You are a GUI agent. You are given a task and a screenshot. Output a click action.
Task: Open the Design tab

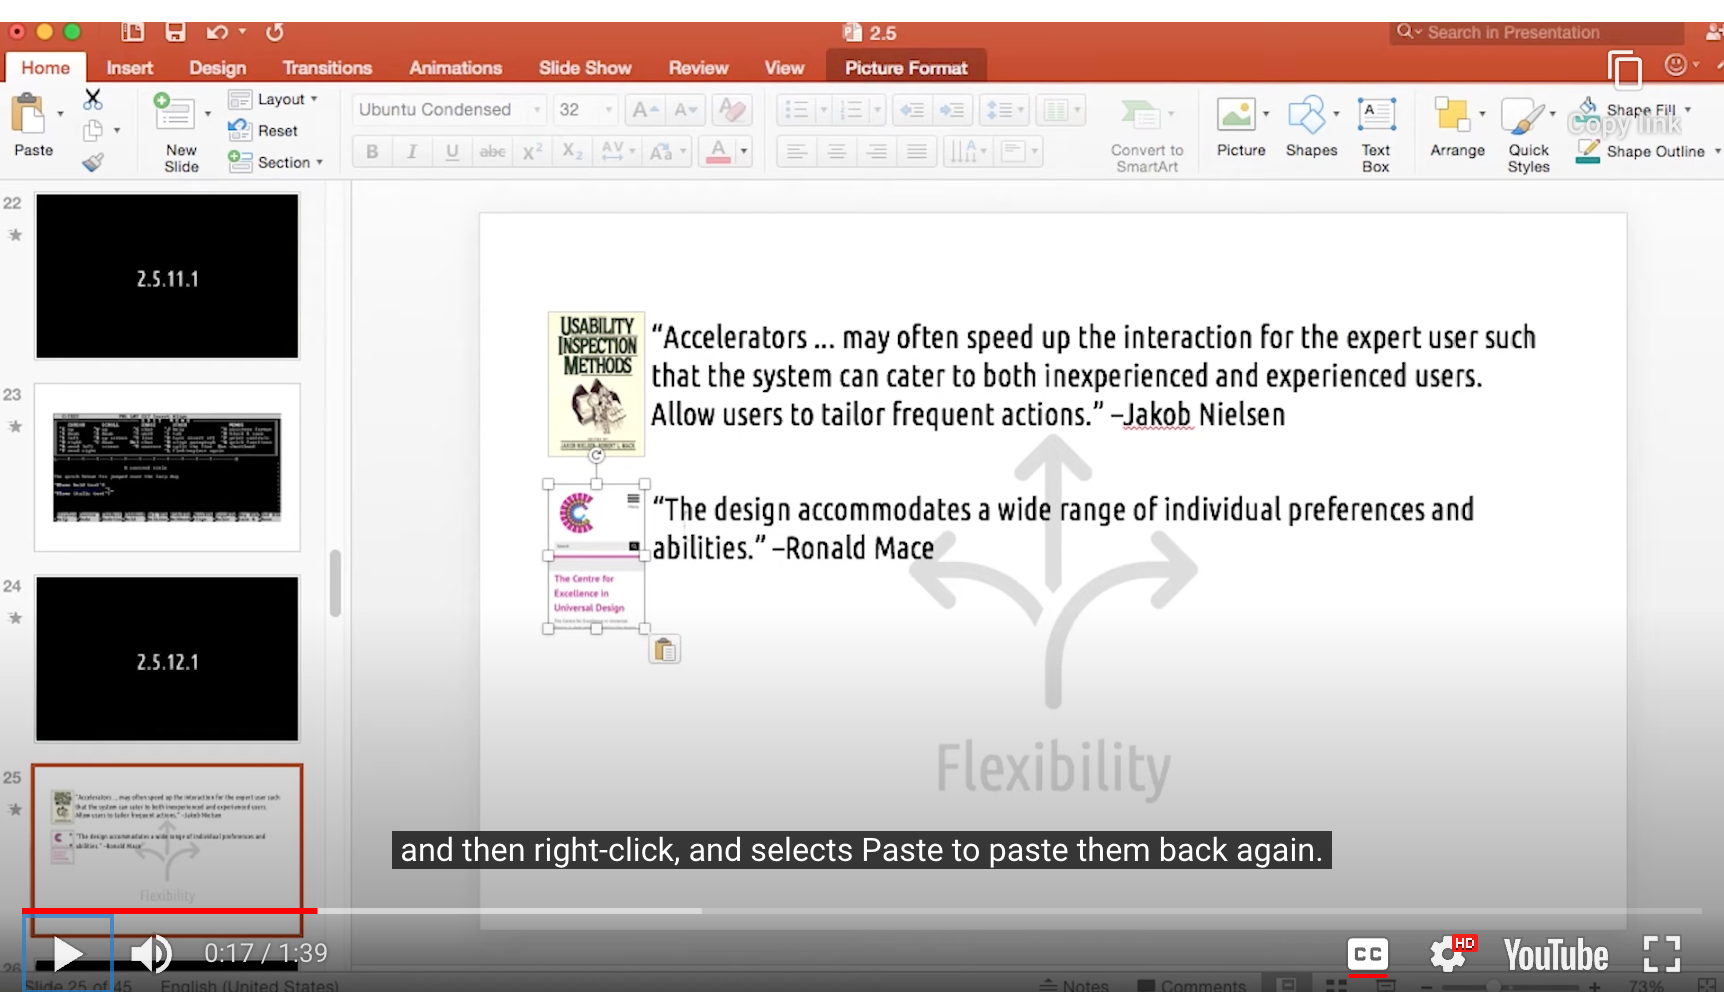click(x=218, y=67)
